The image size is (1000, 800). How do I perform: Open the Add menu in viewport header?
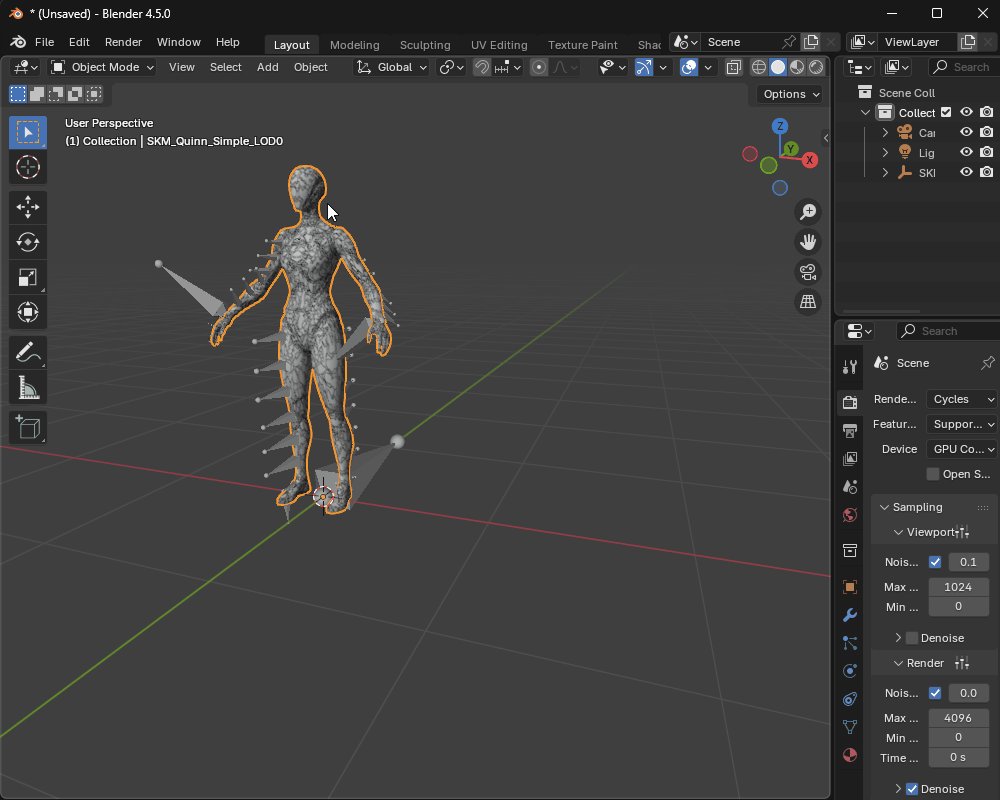point(268,67)
